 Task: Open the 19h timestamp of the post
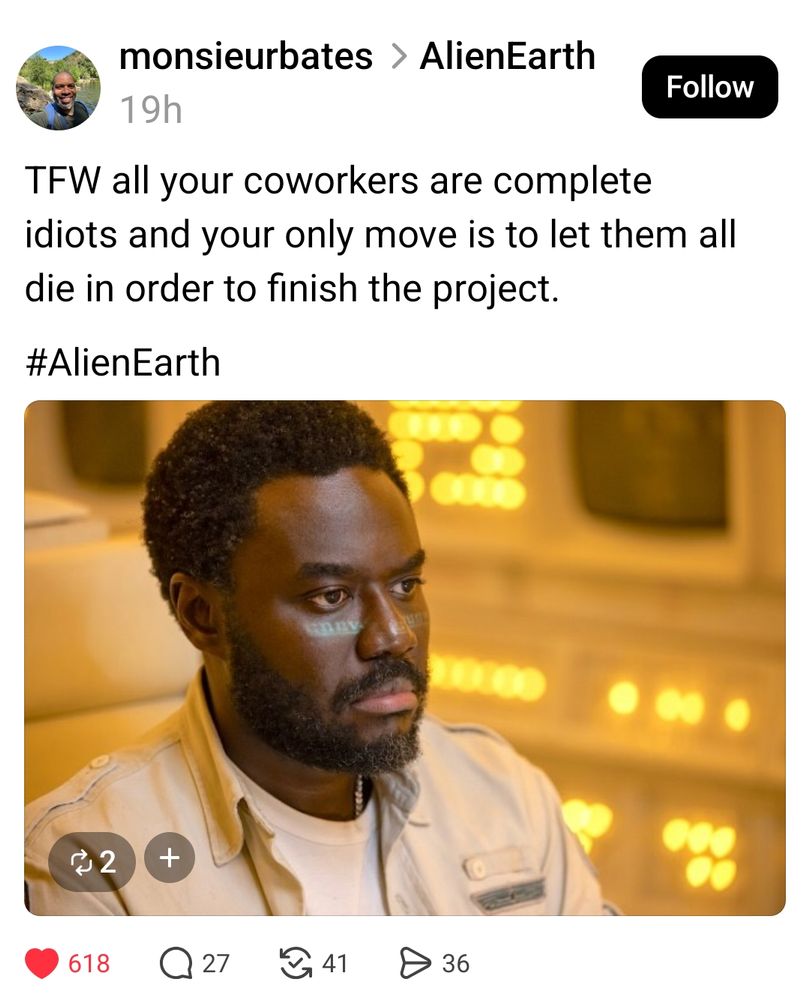151,110
